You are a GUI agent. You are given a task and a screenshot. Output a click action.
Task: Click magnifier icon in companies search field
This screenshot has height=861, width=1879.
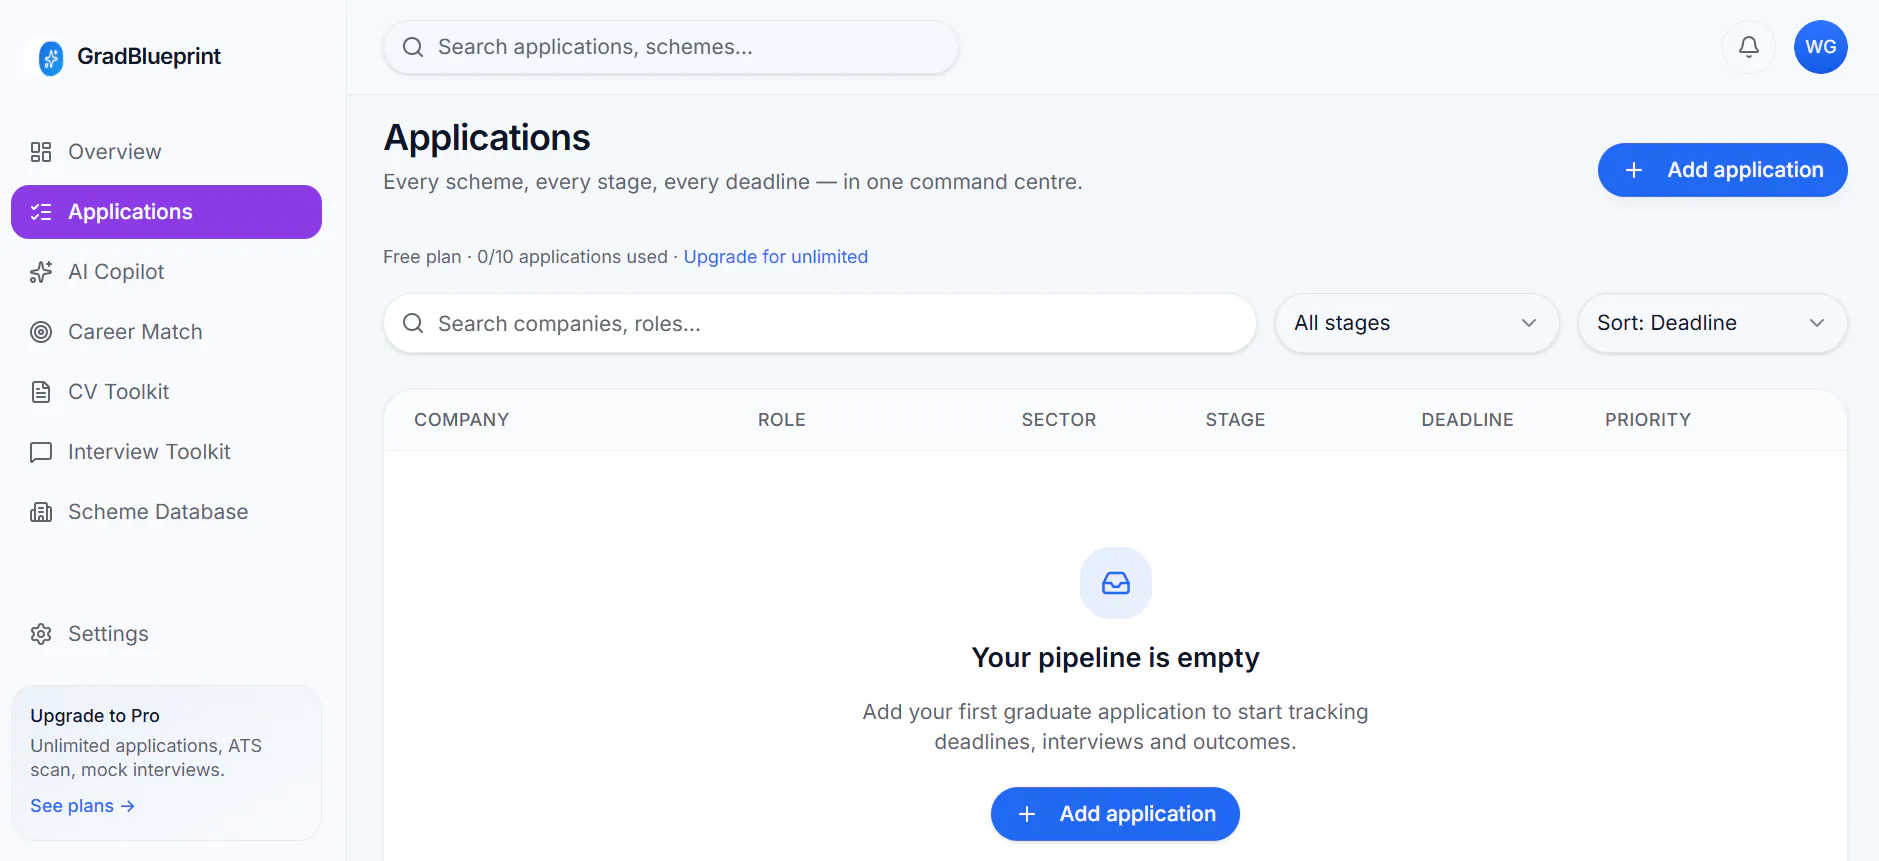pos(413,323)
